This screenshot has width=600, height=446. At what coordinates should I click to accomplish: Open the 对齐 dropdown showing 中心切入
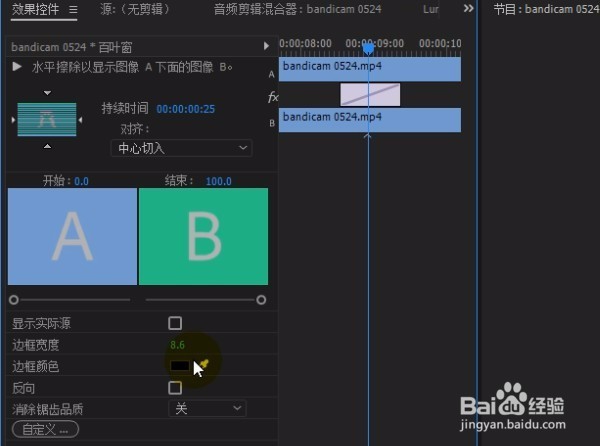[181, 148]
